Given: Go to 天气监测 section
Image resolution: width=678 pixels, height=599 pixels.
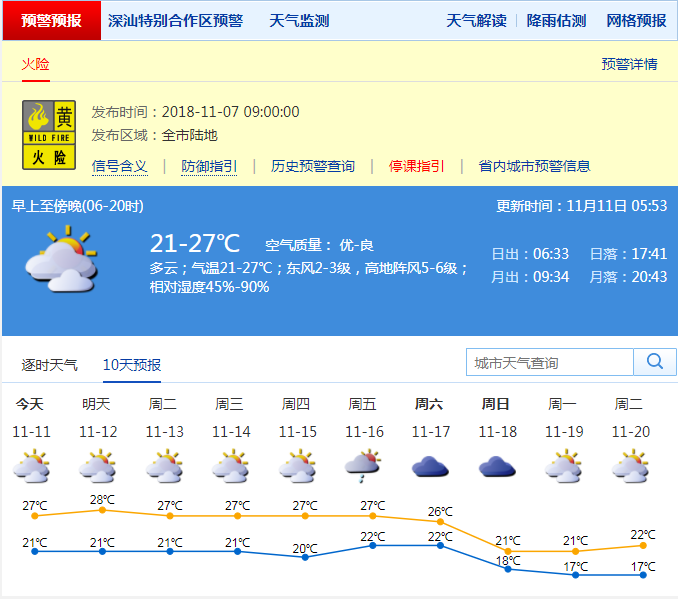Looking at the screenshot, I should [299, 21].
